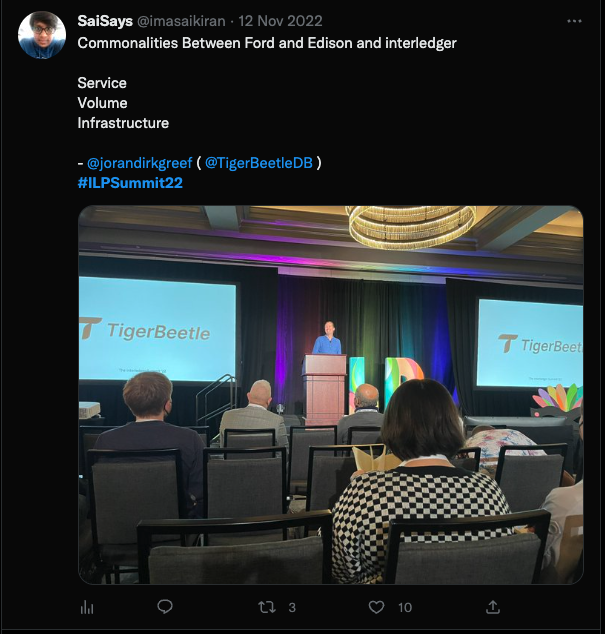
Task: Like the tweet with the heart icon
Action: pos(376,607)
